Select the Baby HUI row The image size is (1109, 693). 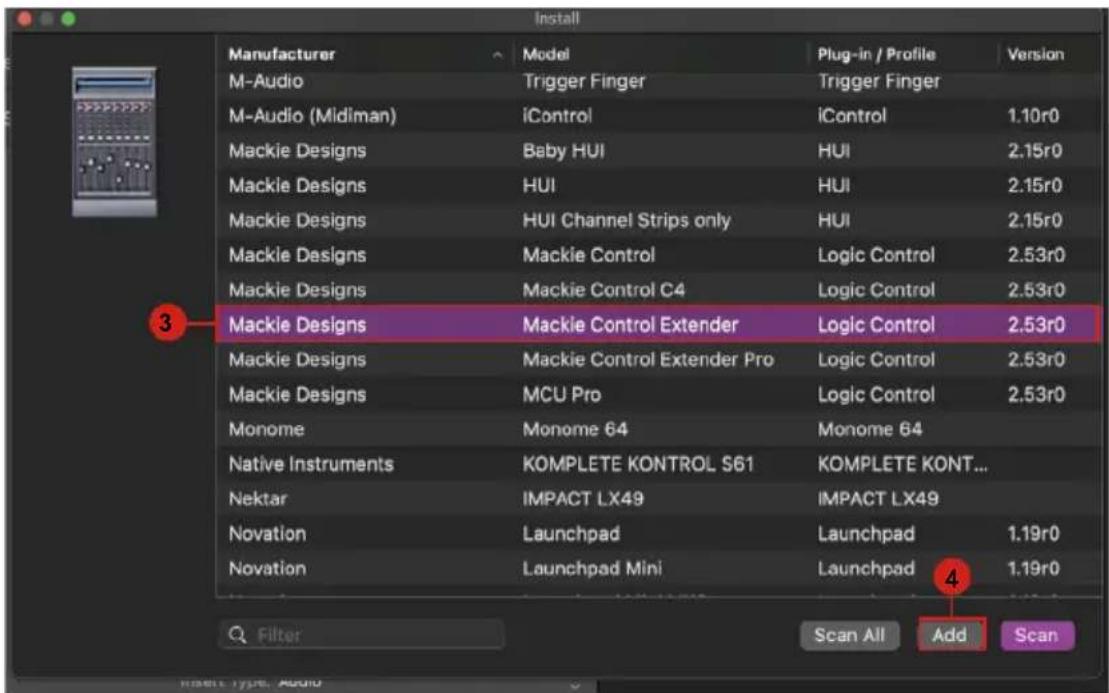[x=658, y=151]
